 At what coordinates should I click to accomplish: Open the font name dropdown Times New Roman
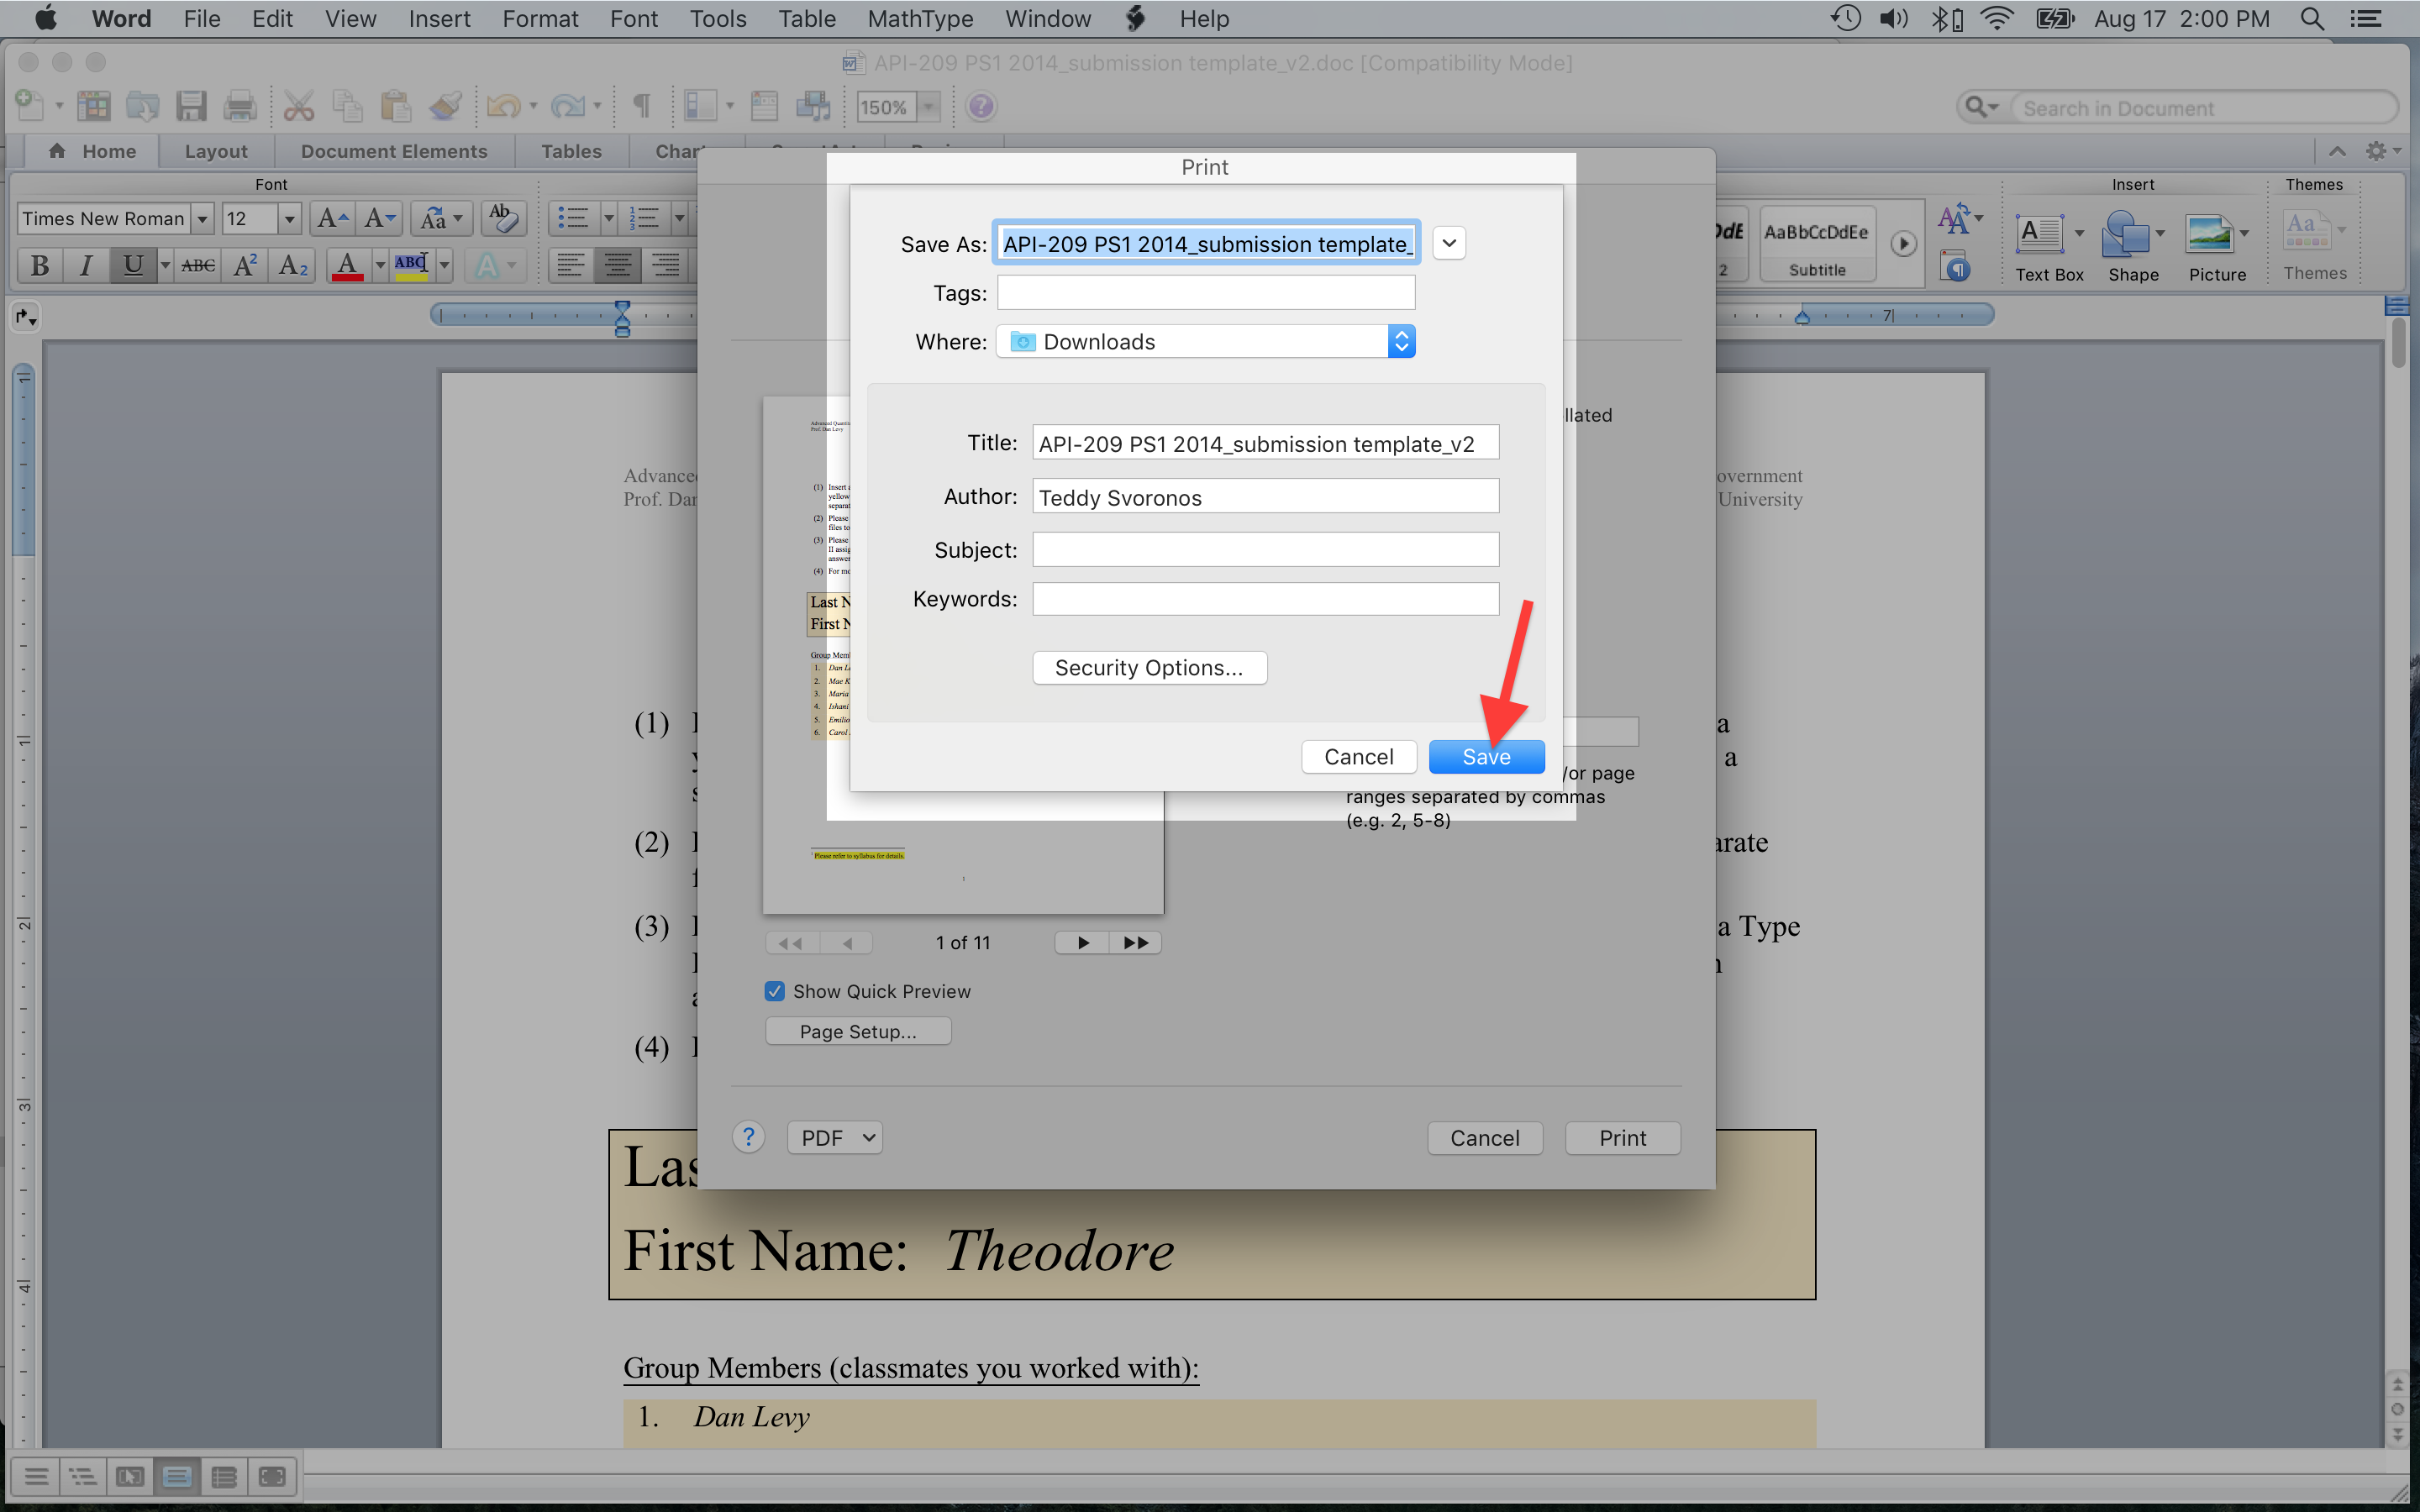[x=202, y=219]
